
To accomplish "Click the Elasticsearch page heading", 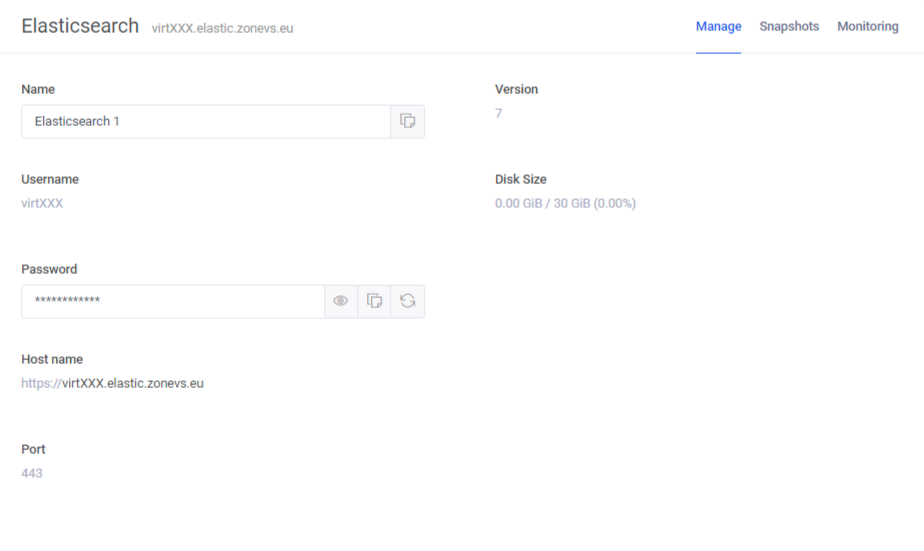I will pos(80,27).
